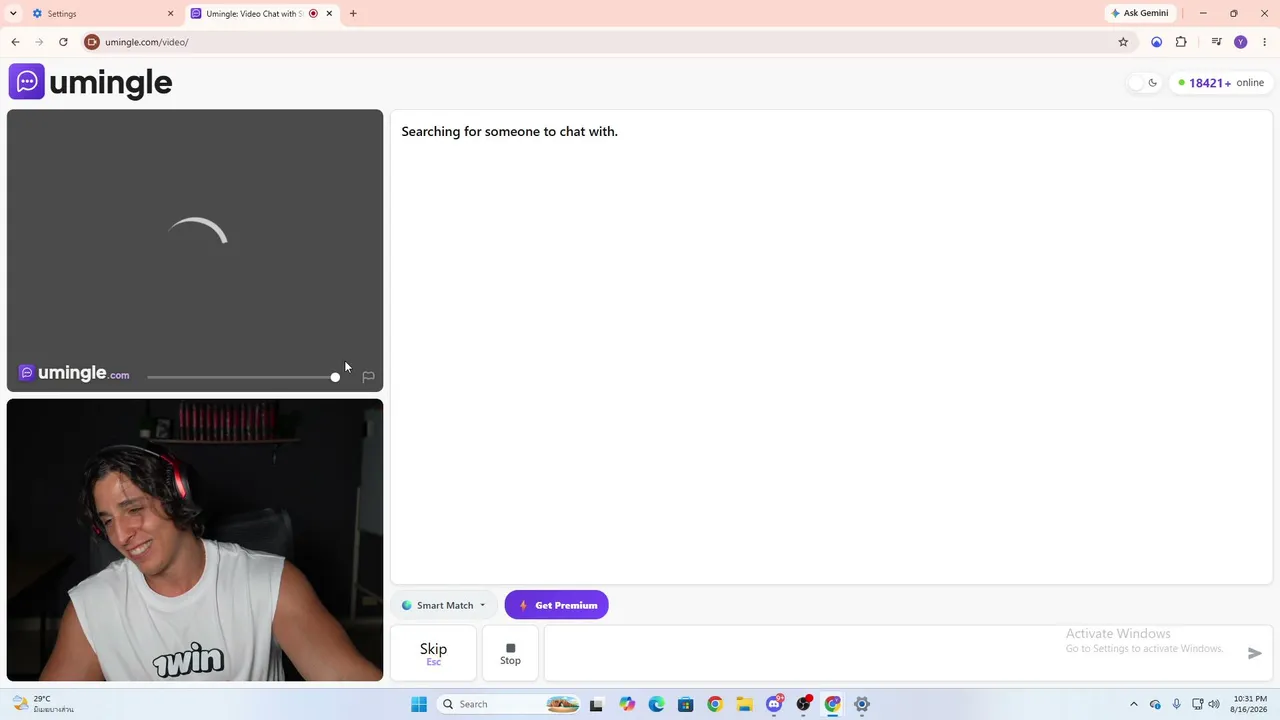Open the media controls icon in Chrome toolbar
This screenshot has height=720, width=1280.
click(1216, 42)
